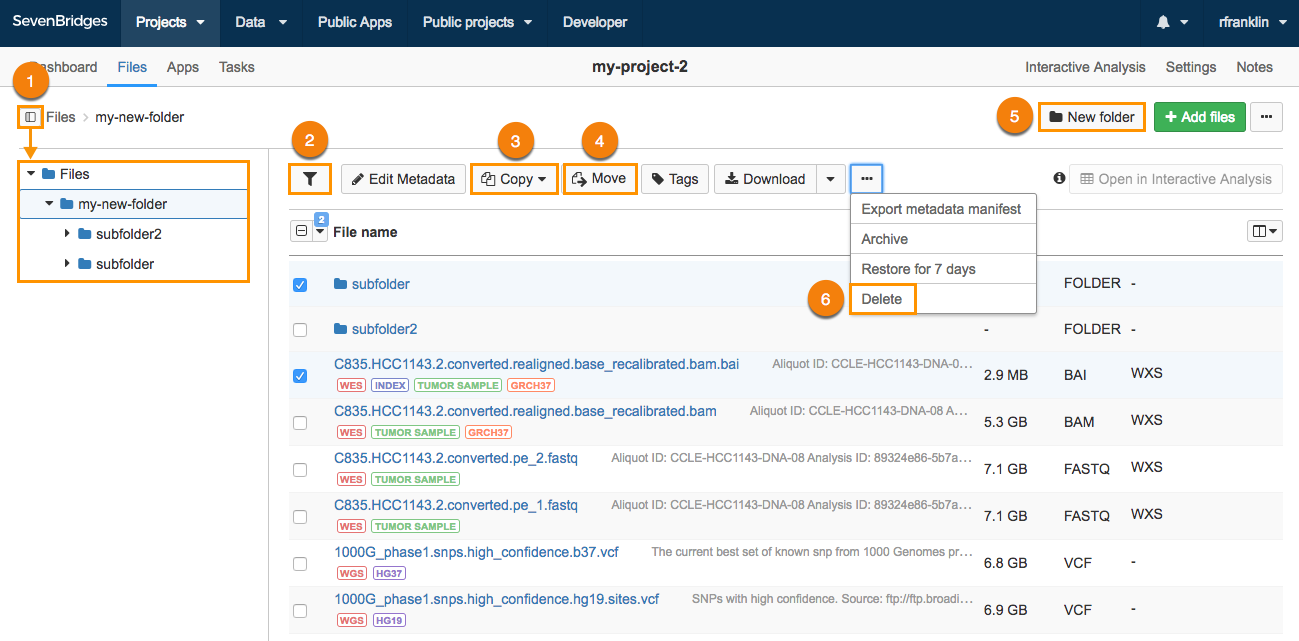Open the filter funnel tool
Viewport: 1299px width, 641px height.
click(310, 179)
